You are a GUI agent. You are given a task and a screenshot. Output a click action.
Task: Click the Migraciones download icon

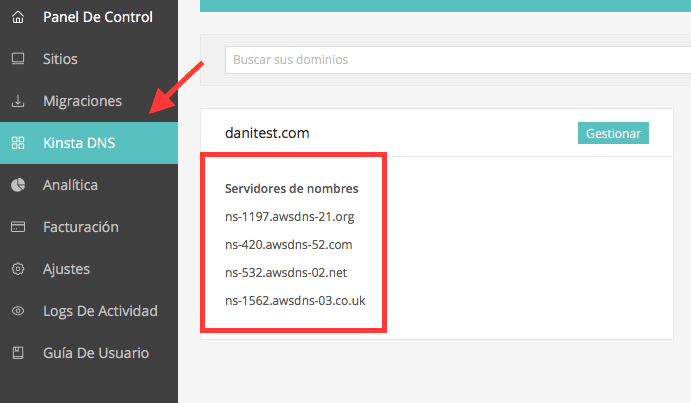(x=18, y=101)
